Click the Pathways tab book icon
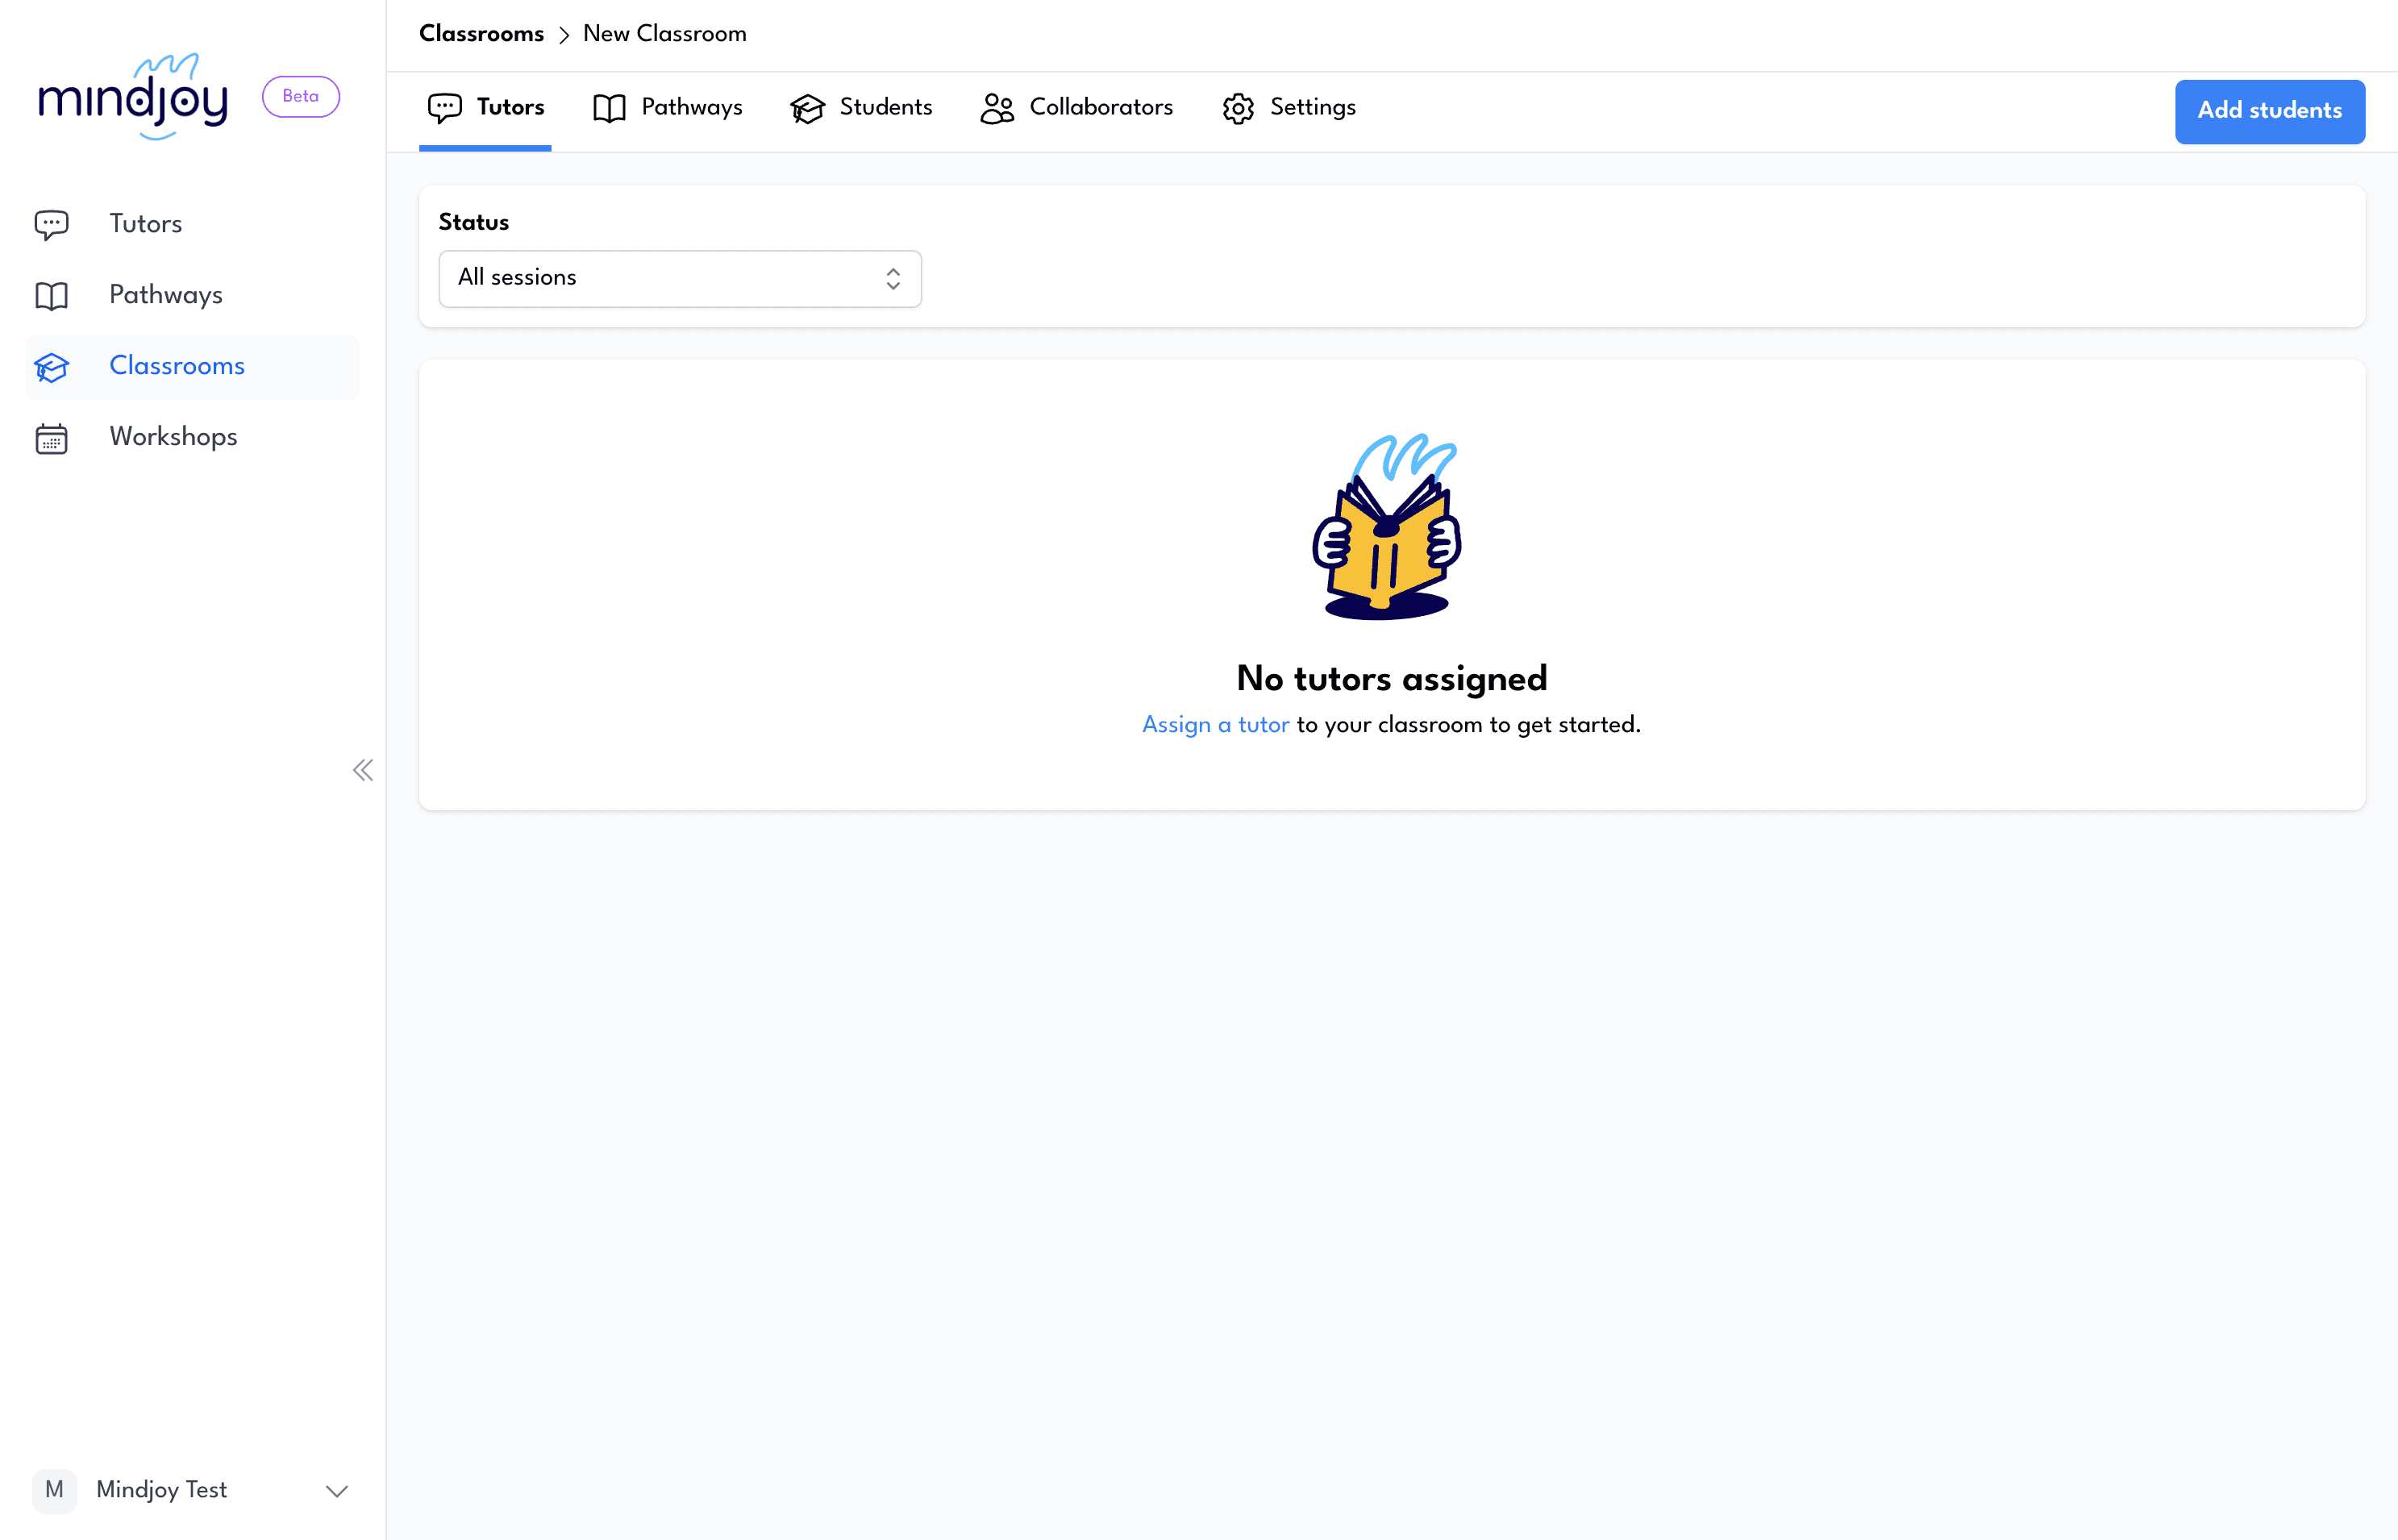The height and width of the screenshot is (1540, 2398). click(x=609, y=108)
